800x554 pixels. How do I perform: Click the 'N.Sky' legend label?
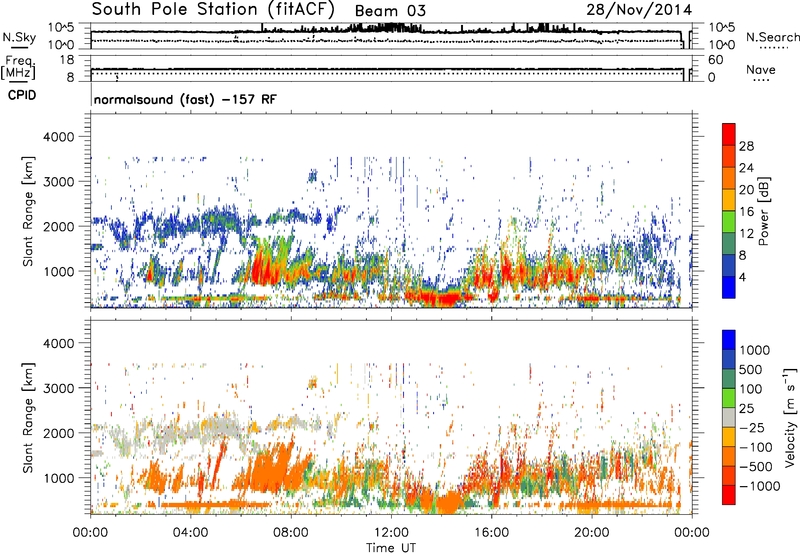coord(19,37)
